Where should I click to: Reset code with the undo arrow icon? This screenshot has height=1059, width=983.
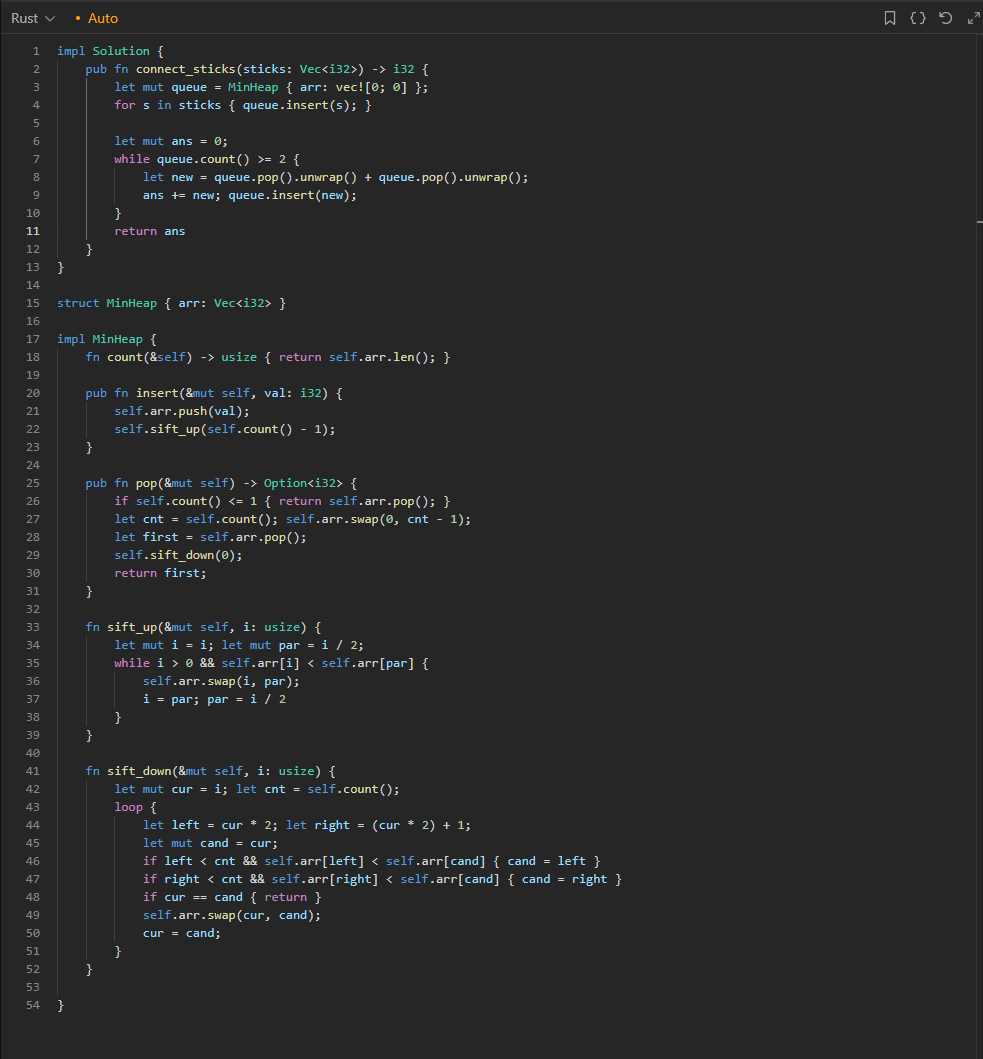coord(946,18)
